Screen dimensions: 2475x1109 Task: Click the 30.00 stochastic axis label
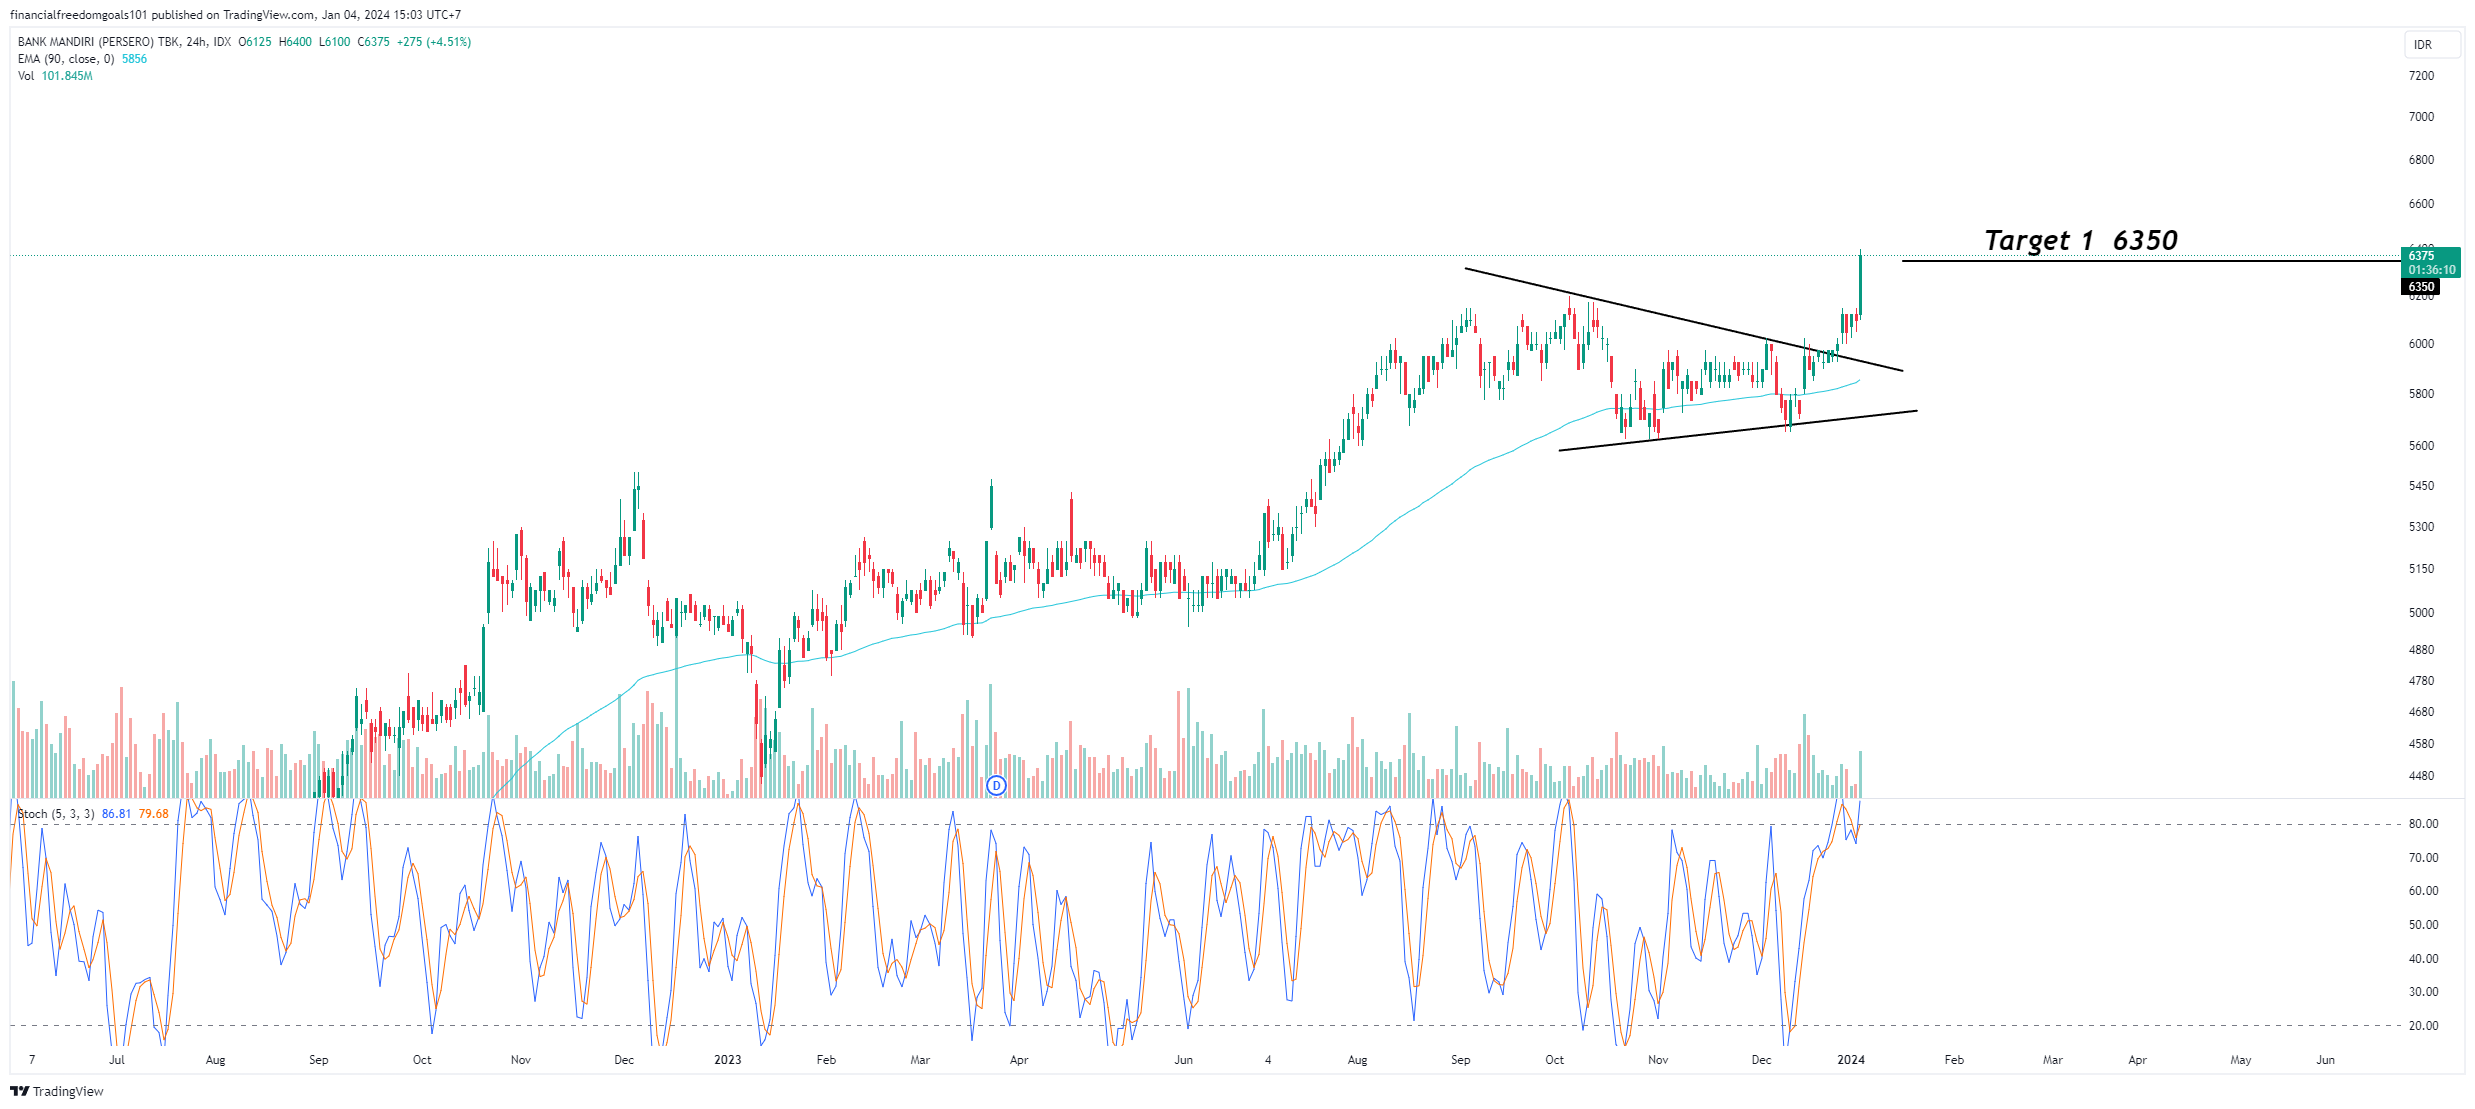point(2423,992)
